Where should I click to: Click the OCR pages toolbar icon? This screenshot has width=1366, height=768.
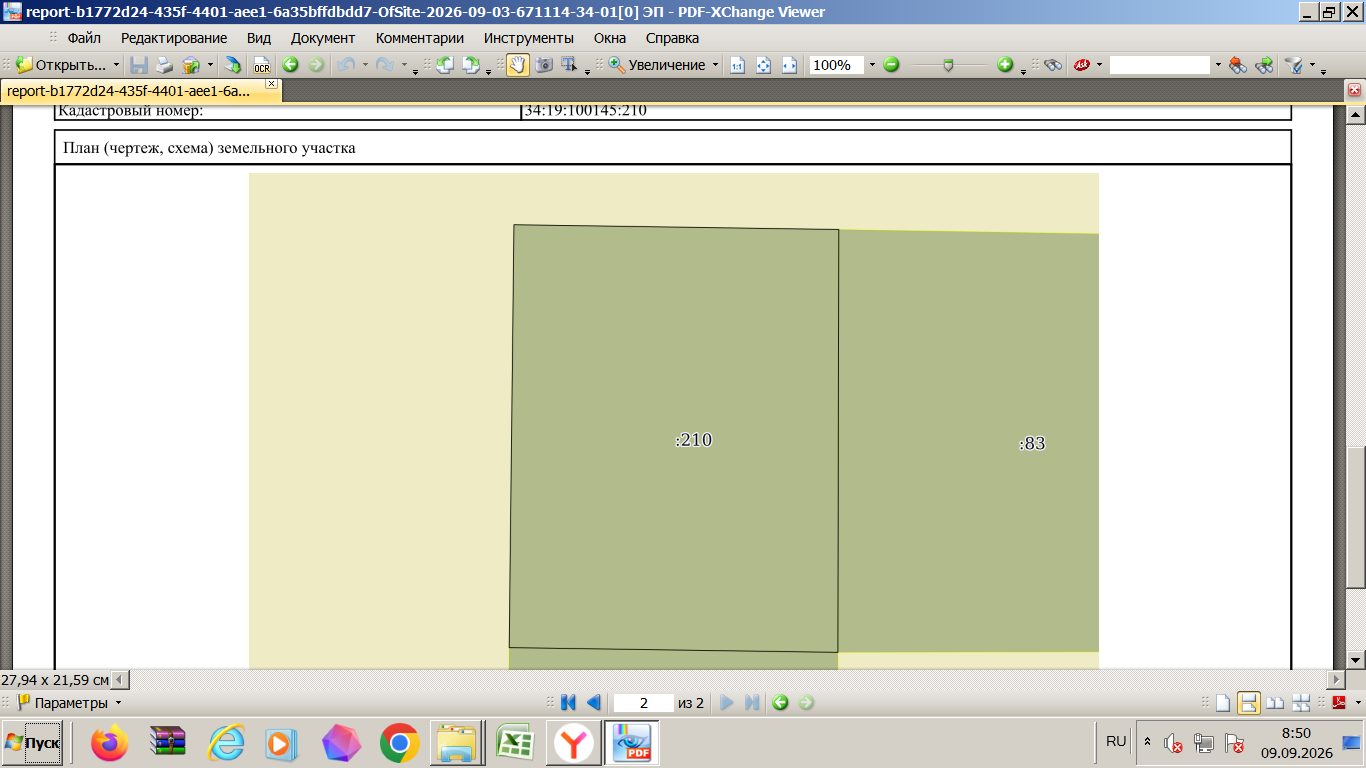pyautogui.click(x=262, y=65)
